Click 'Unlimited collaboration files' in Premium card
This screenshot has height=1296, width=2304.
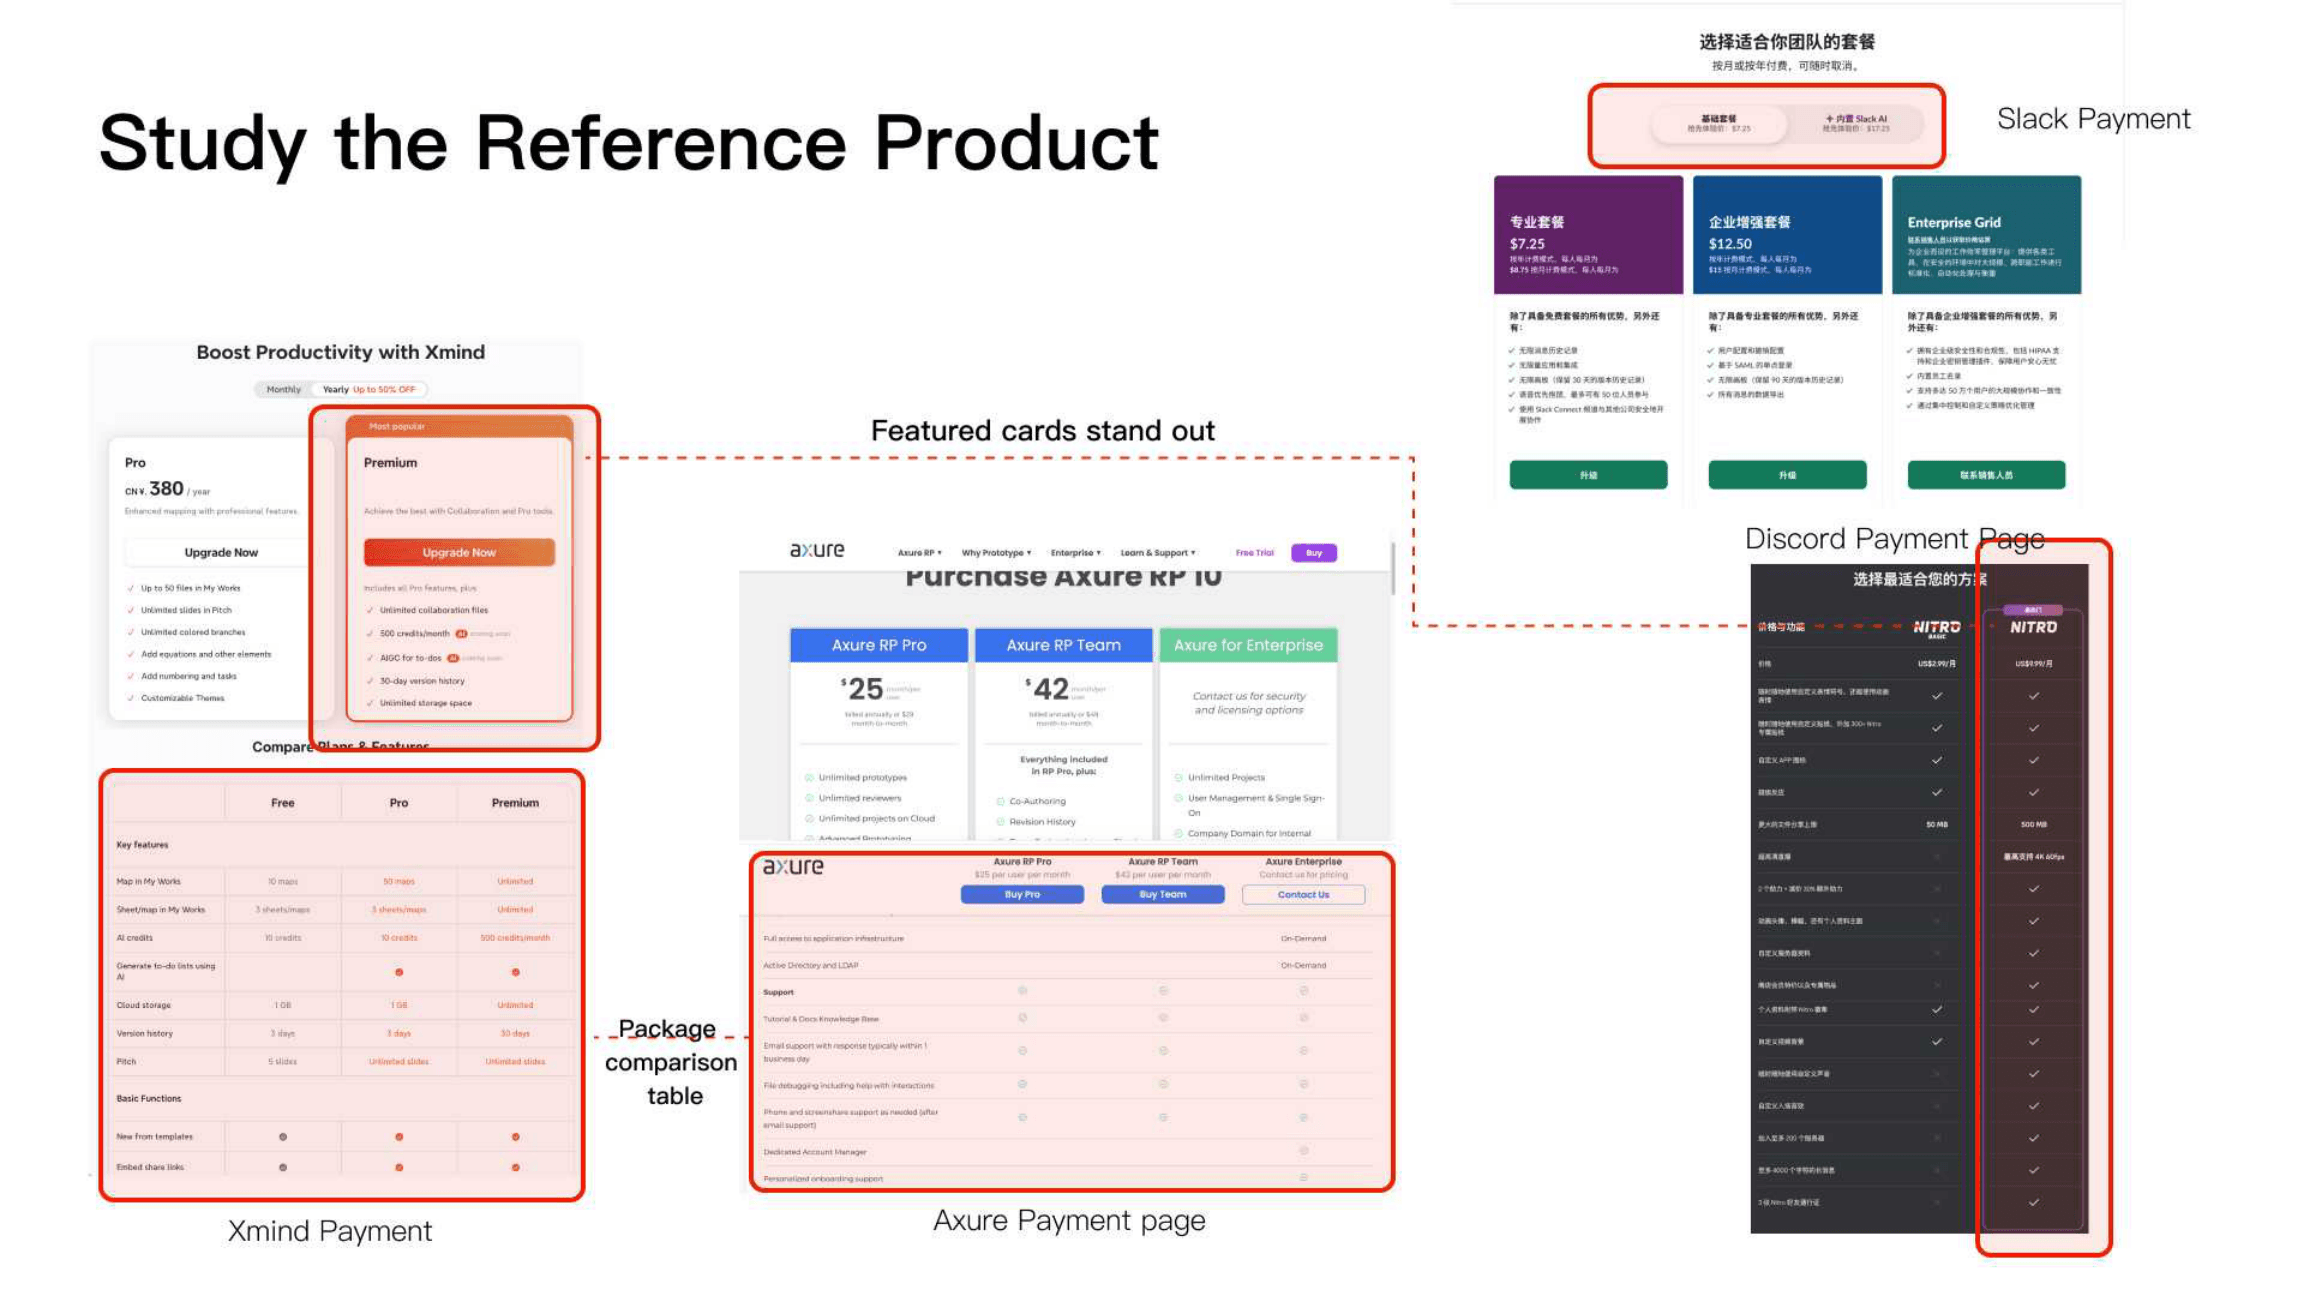[434, 610]
